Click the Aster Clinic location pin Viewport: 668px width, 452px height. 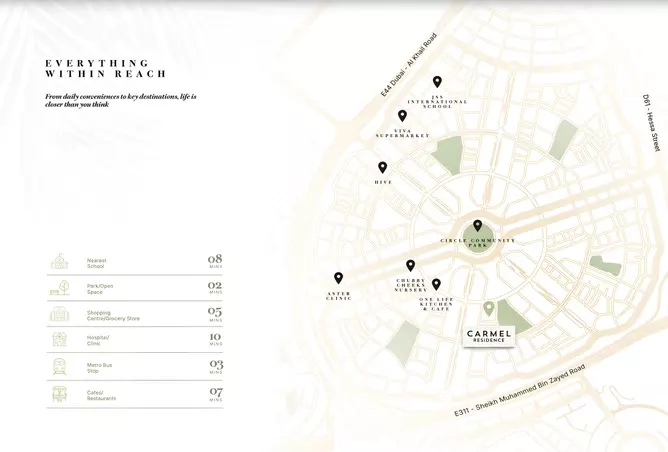[338, 278]
